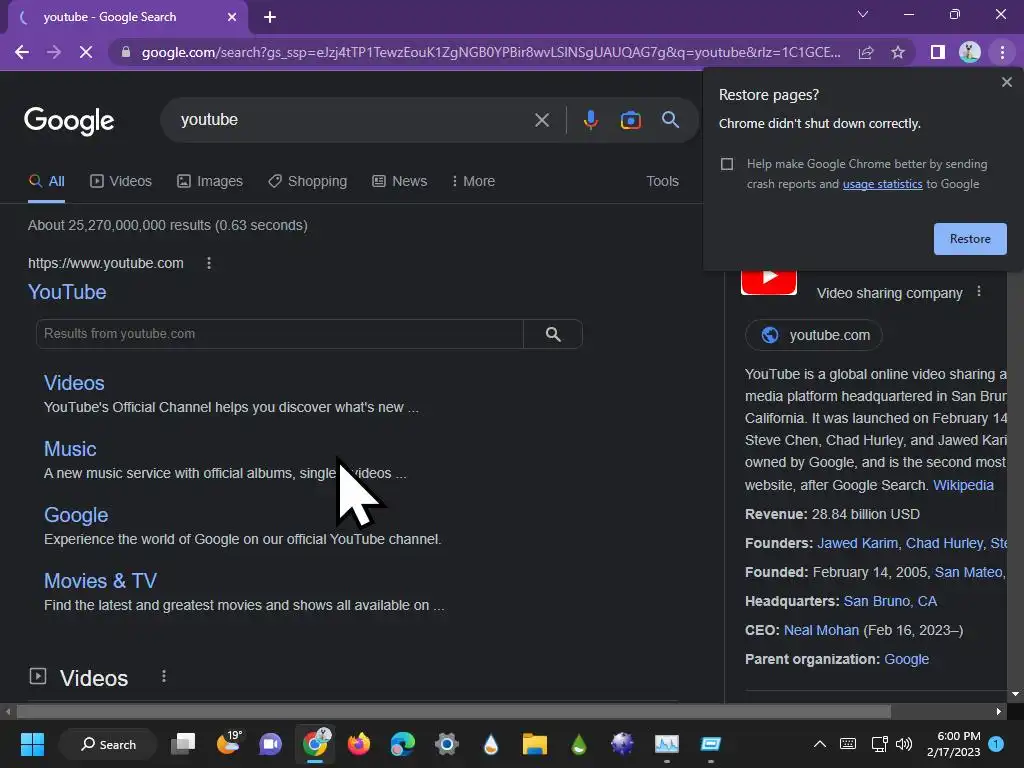Open File Explorer from the taskbar
The width and height of the screenshot is (1024, 768).
[x=534, y=744]
